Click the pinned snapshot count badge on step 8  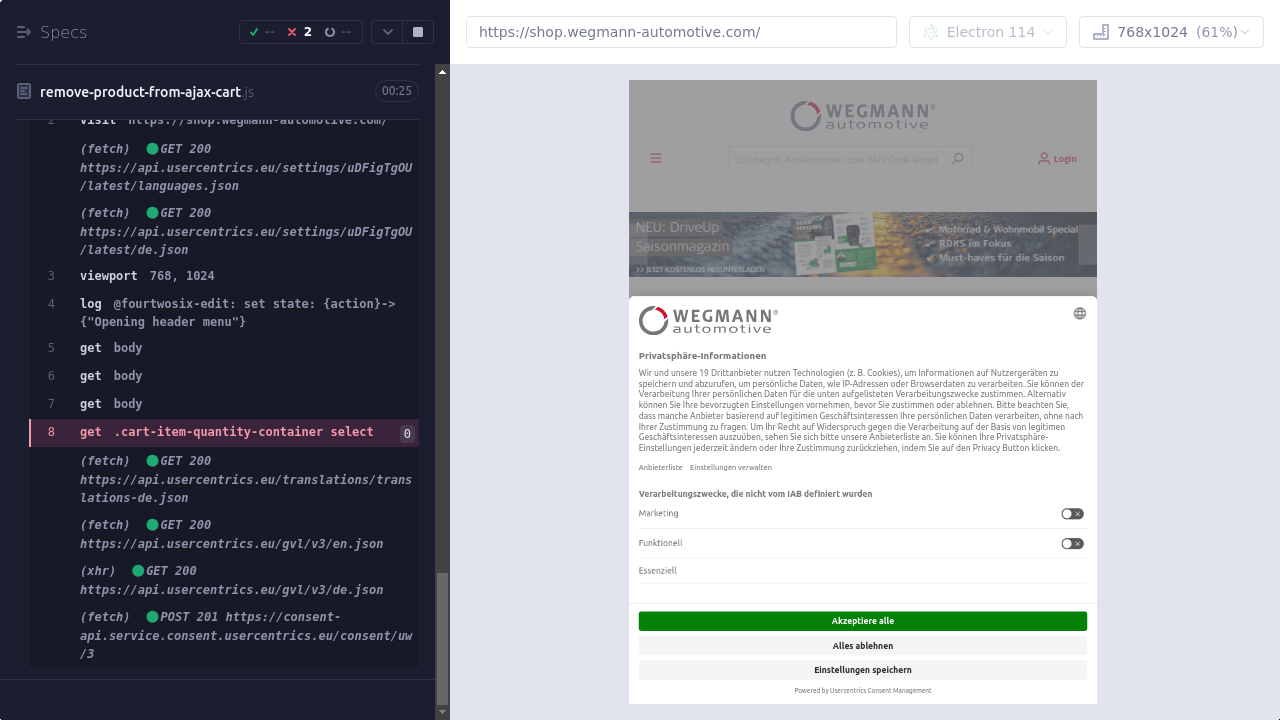[406, 433]
